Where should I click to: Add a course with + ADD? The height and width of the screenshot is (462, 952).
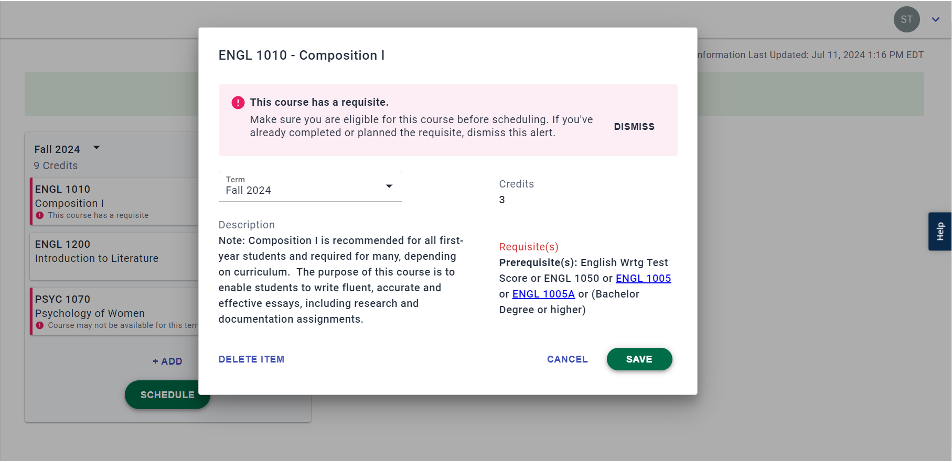pos(167,361)
